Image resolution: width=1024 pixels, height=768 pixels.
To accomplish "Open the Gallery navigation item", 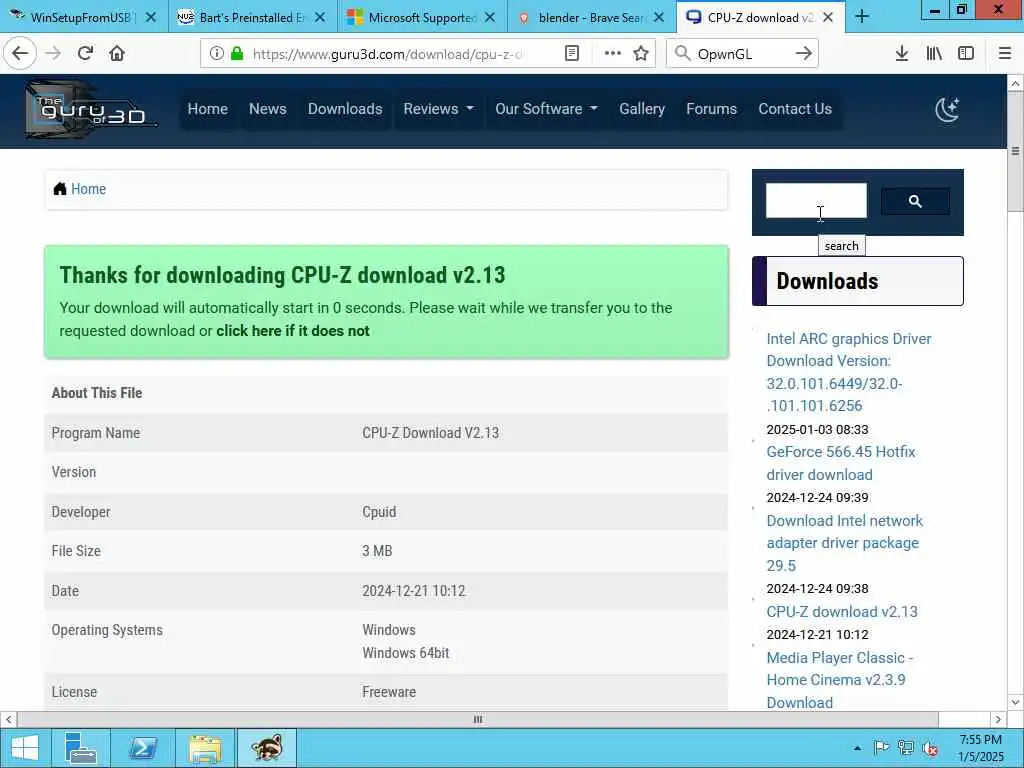I will pos(642,109).
